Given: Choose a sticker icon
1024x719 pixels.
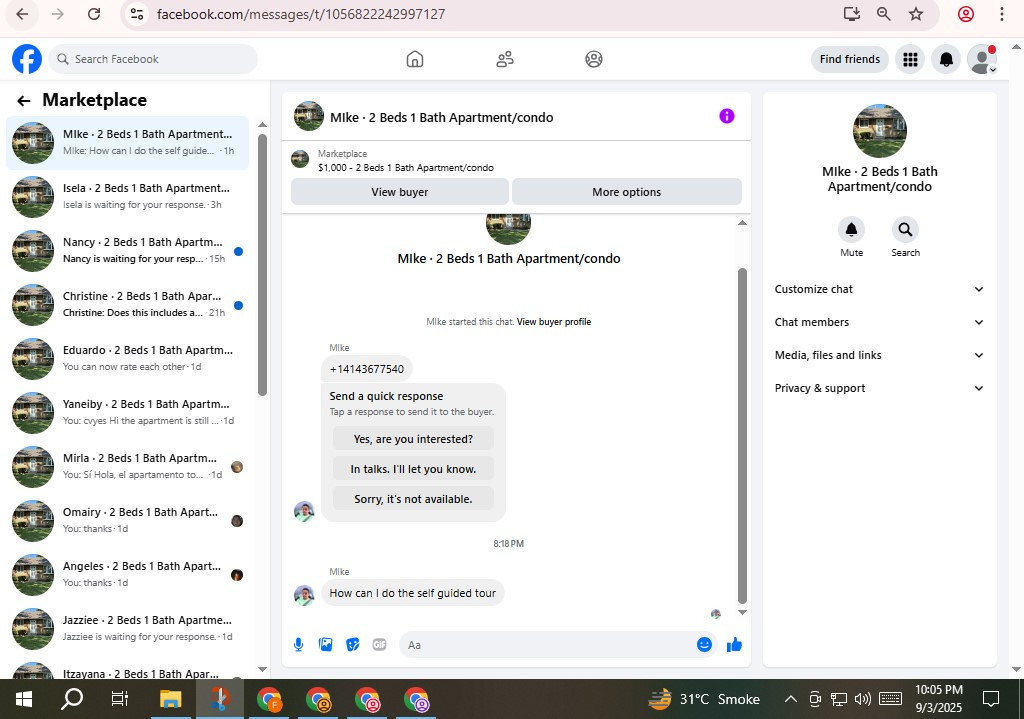Looking at the screenshot, I should click(x=353, y=645).
